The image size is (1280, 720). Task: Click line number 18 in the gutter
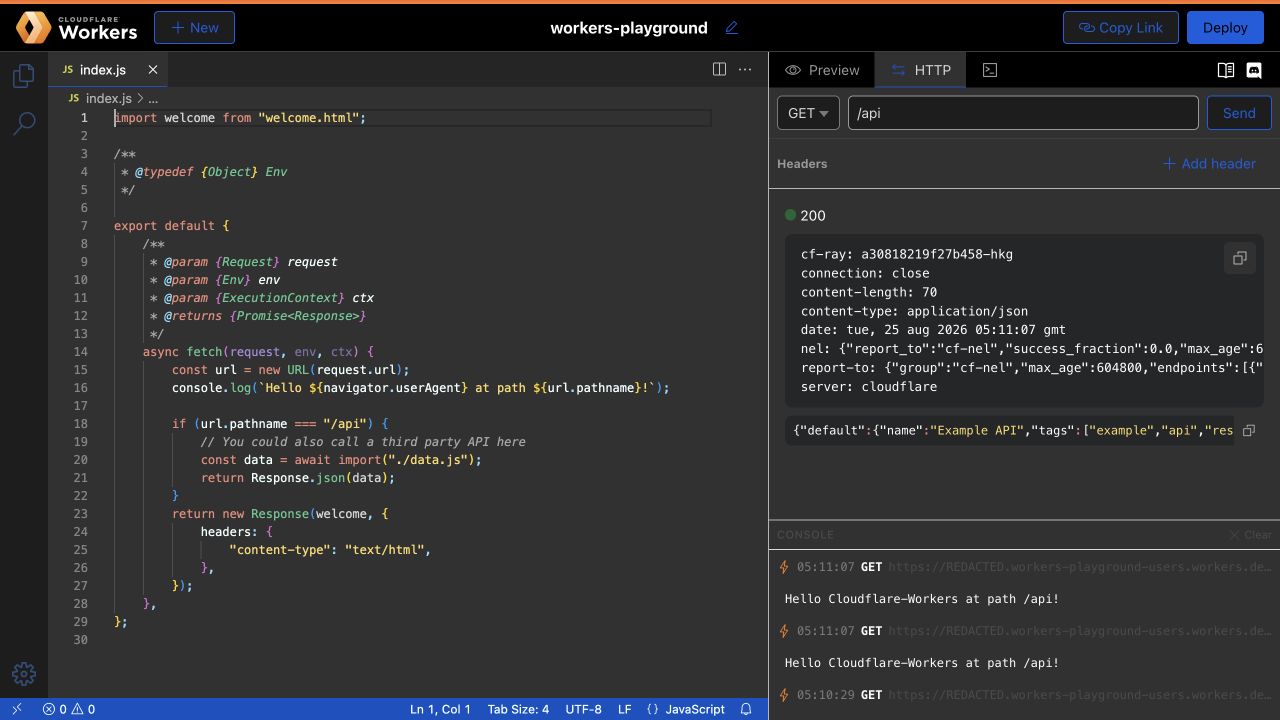pos(82,424)
